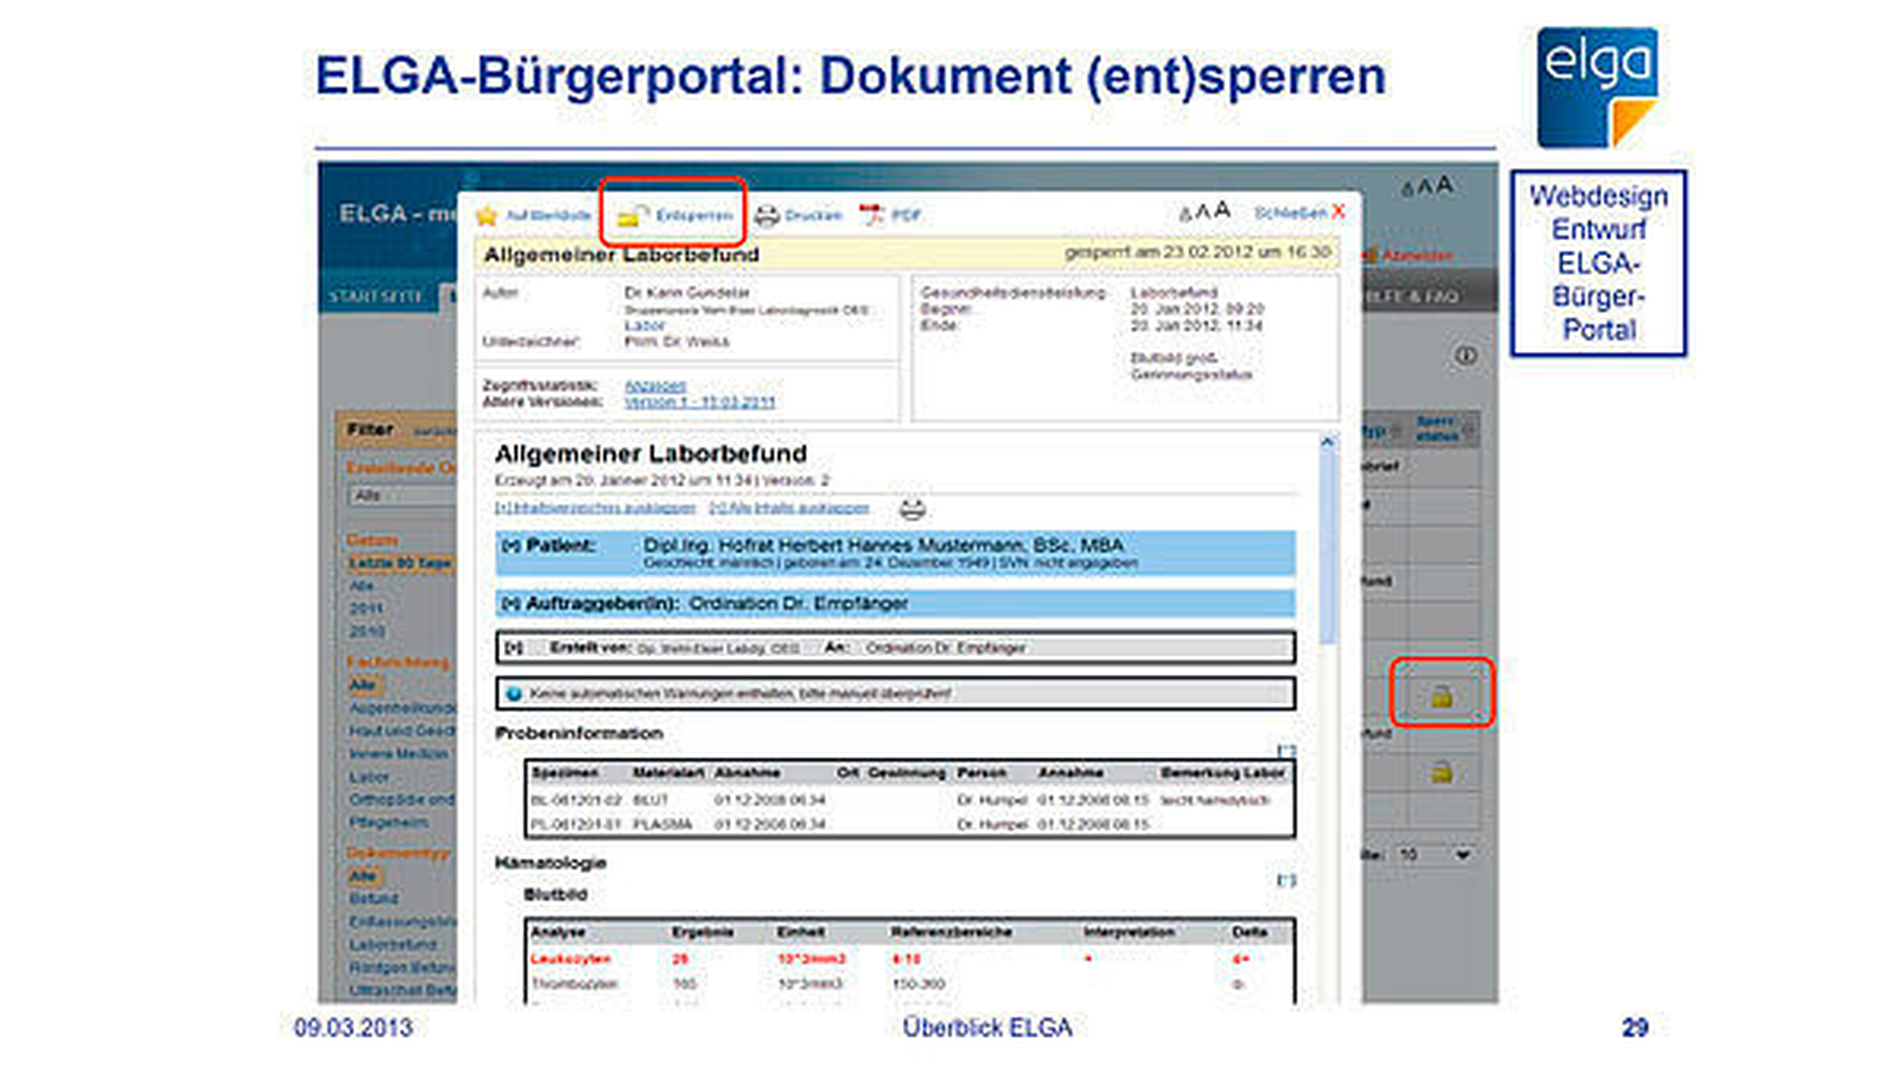The width and height of the screenshot is (1900, 1070).
Task: Click the Referenzbereiche column header
Action: coord(951,932)
